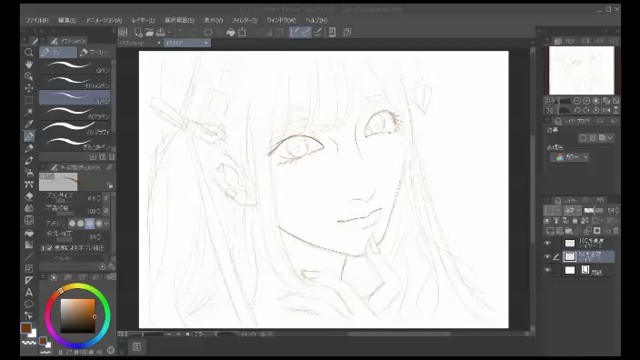
Task: Toggle the stabilization checkbox in tool properties
Action: (49, 248)
